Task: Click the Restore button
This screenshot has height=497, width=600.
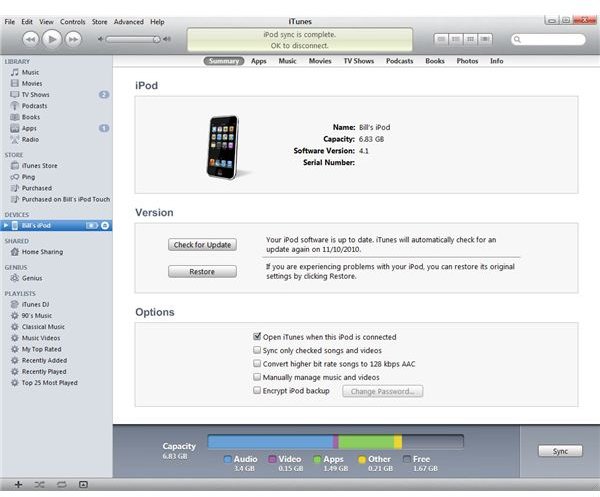Action: point(202,272)
